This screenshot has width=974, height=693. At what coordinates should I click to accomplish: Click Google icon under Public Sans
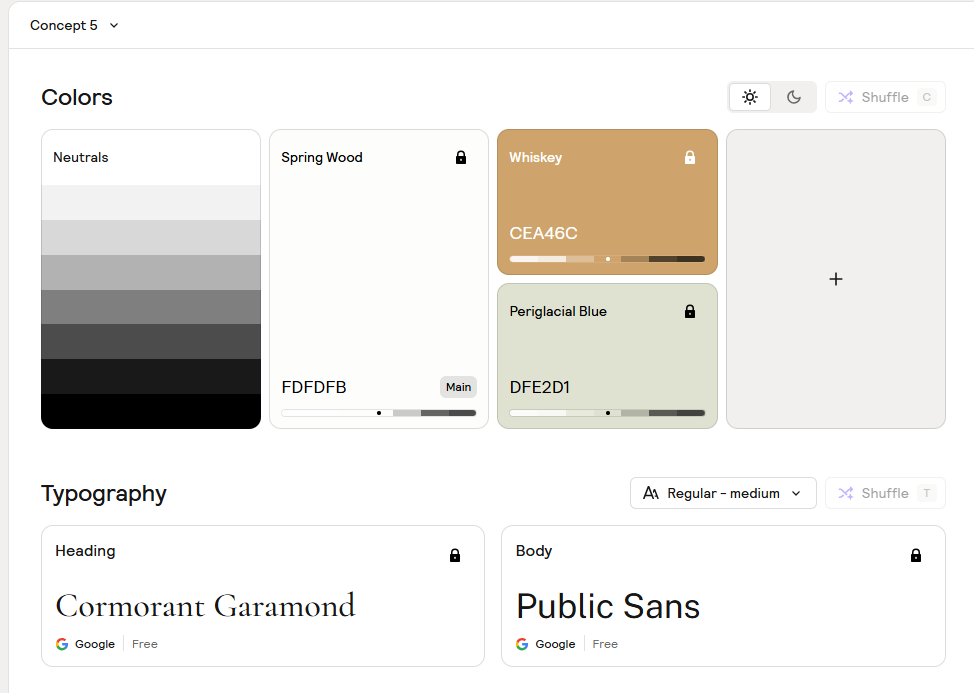522,644
